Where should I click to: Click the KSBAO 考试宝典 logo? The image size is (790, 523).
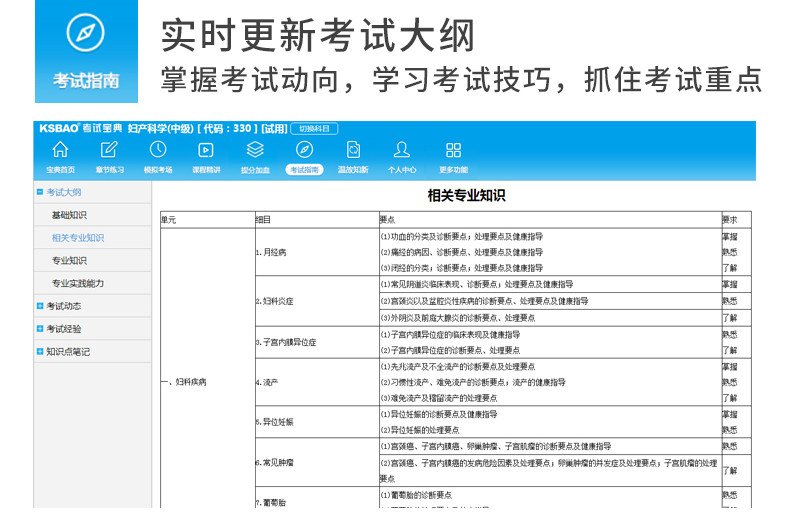[x=81, y=128]
